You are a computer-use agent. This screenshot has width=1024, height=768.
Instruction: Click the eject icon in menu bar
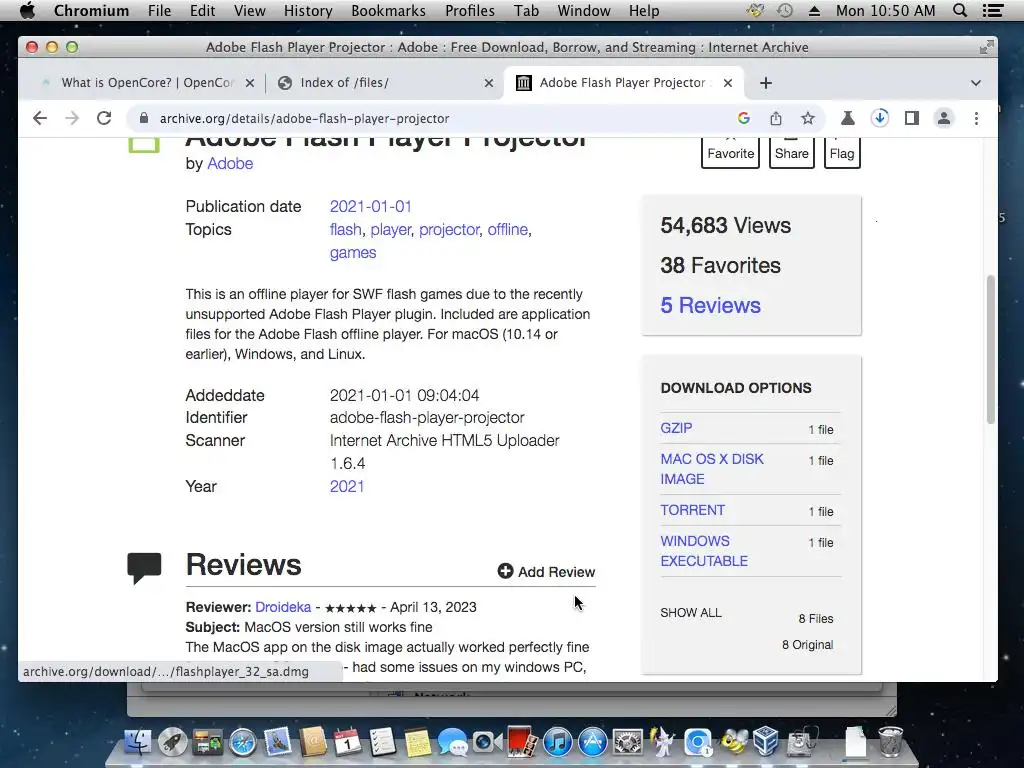814,10
